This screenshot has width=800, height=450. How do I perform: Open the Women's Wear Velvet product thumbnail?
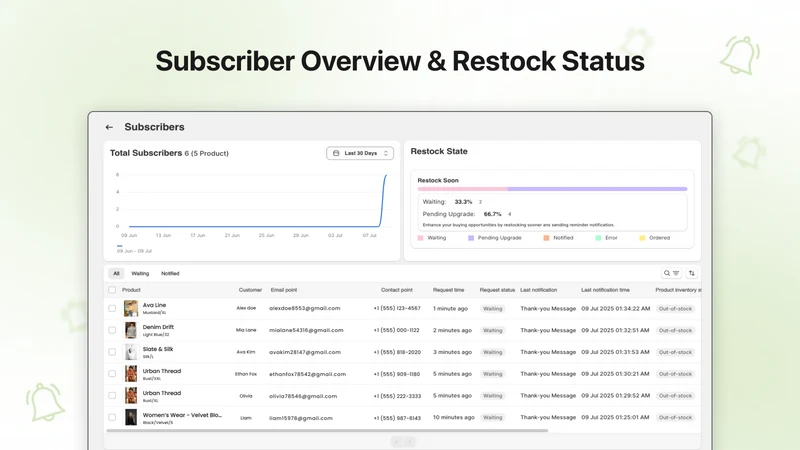click(x=131, y=417)
